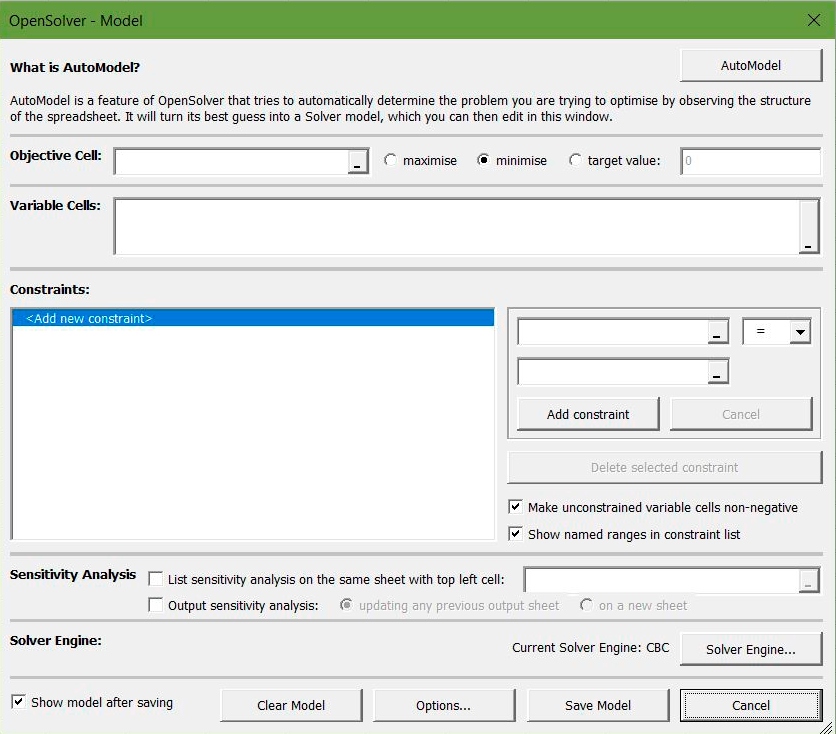Viewport: 836px width, 734px height.
Task: Click Delete selected constraint button
Action: coord(664,467)
